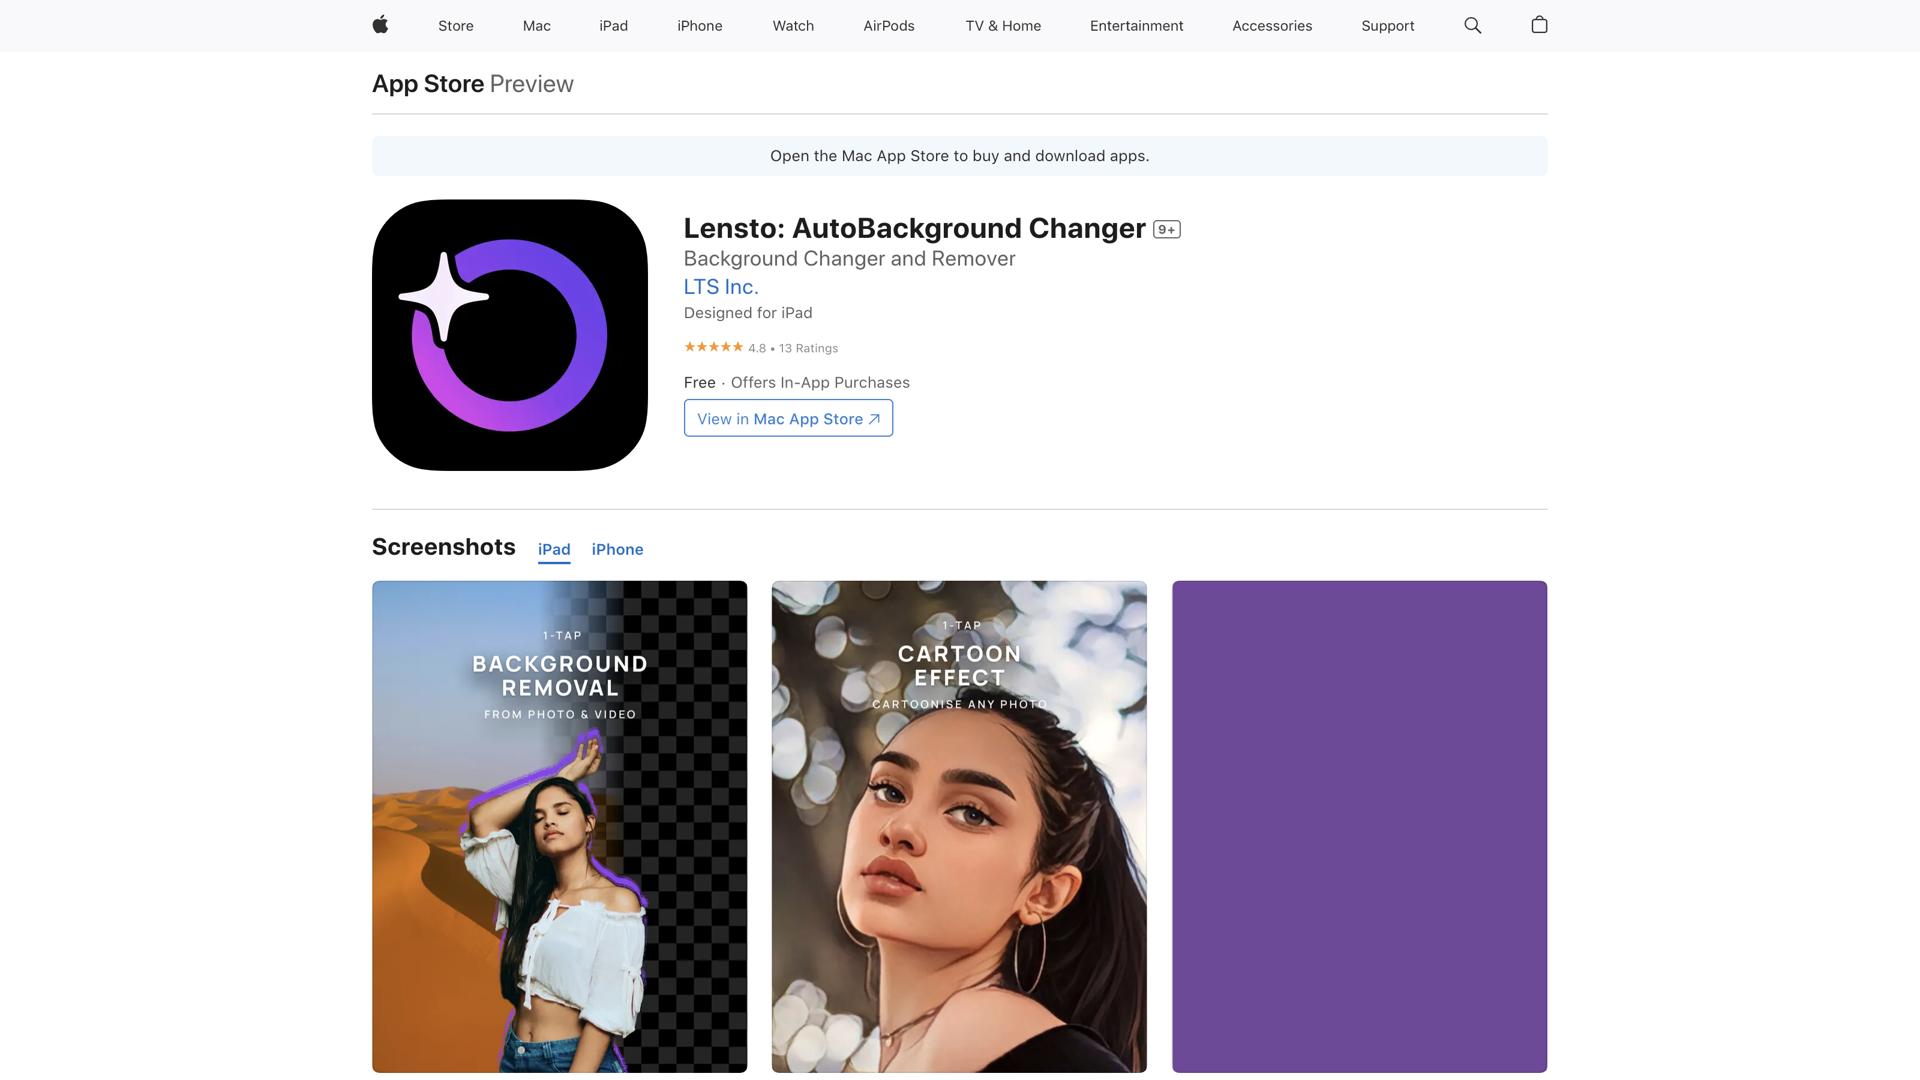Open Cartoon Effect screenshot thumbnail
The image size is (1920, 1080).
[959, 826]
